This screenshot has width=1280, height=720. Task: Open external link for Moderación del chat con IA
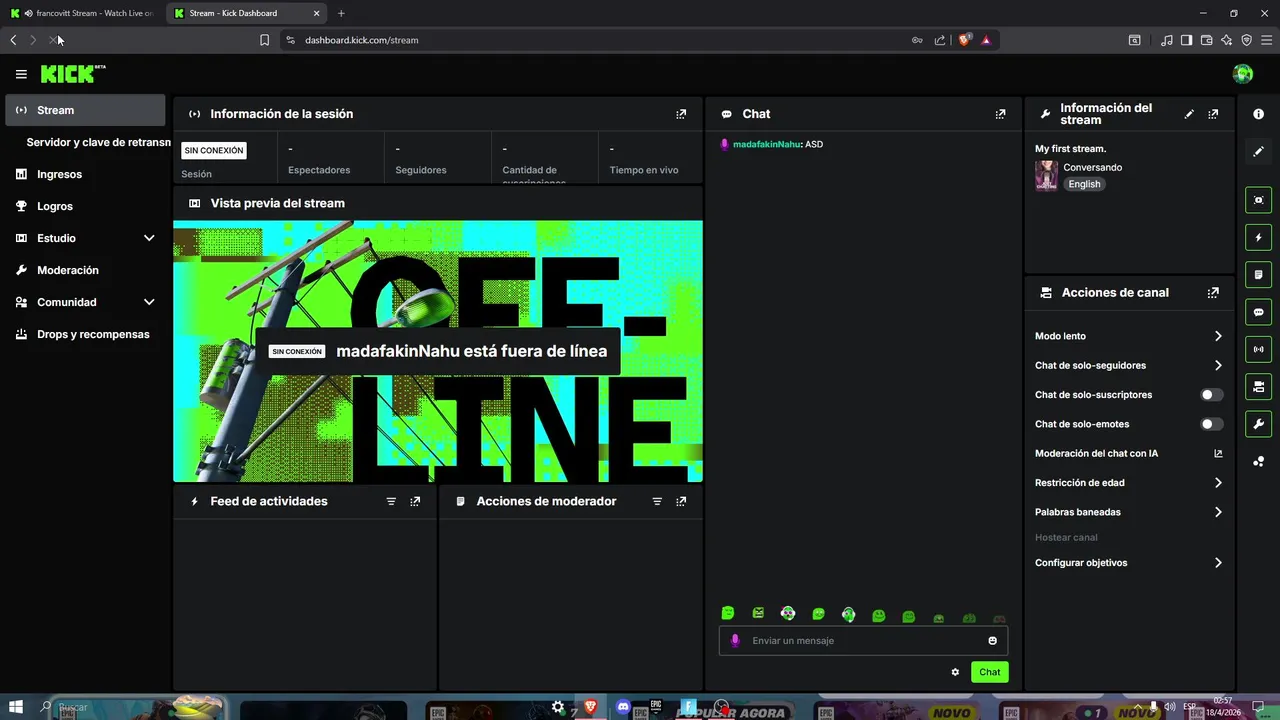coord(1218,453)
